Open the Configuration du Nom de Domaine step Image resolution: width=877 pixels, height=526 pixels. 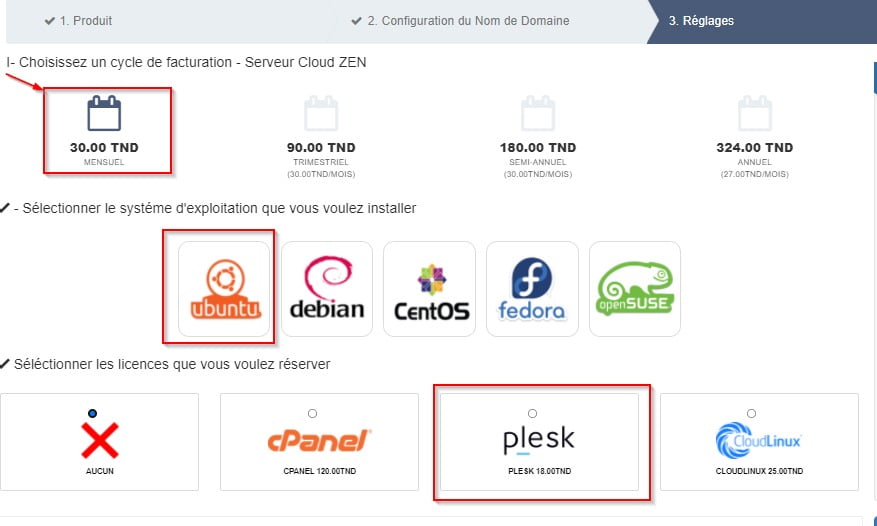tap(460, 20)
